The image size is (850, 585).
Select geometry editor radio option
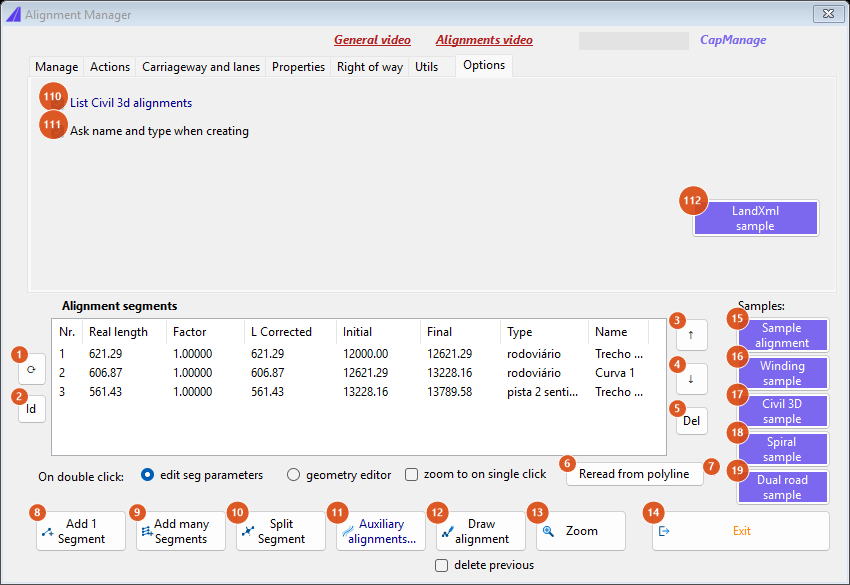(x=293, y=475)
